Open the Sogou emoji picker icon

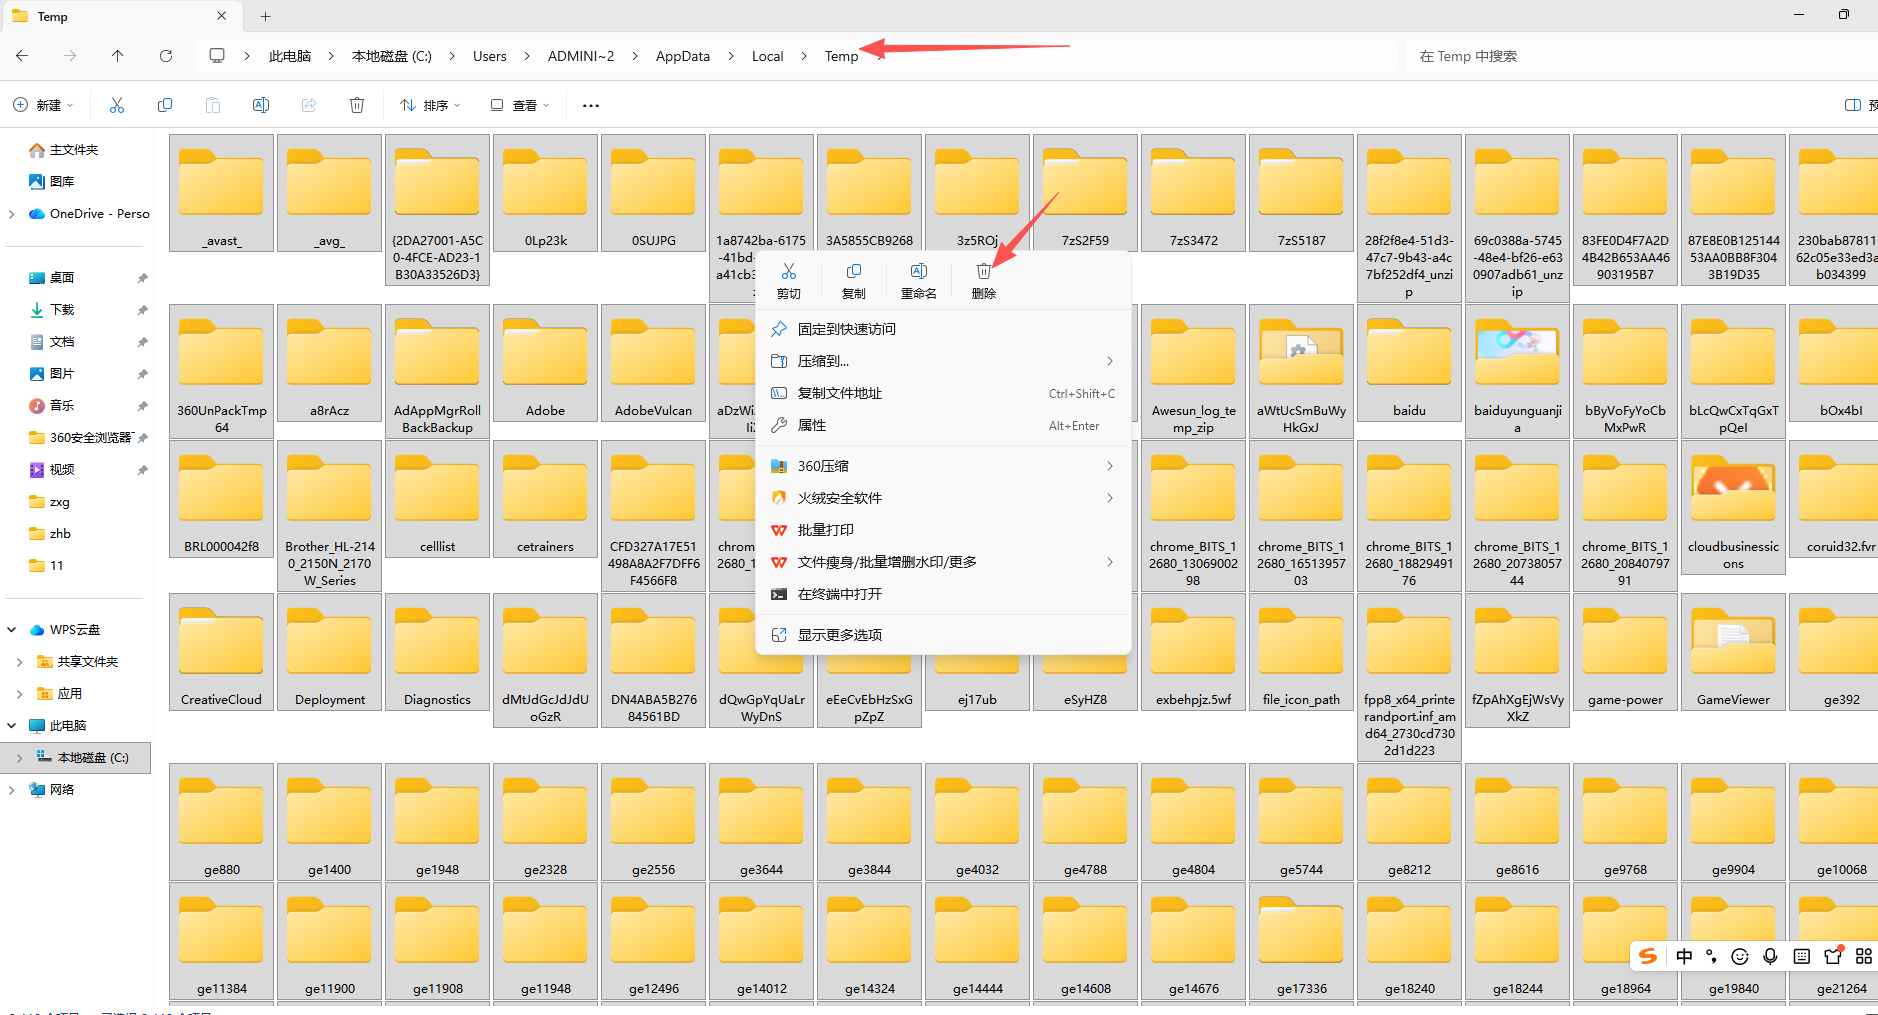[x=1740, y=956]
